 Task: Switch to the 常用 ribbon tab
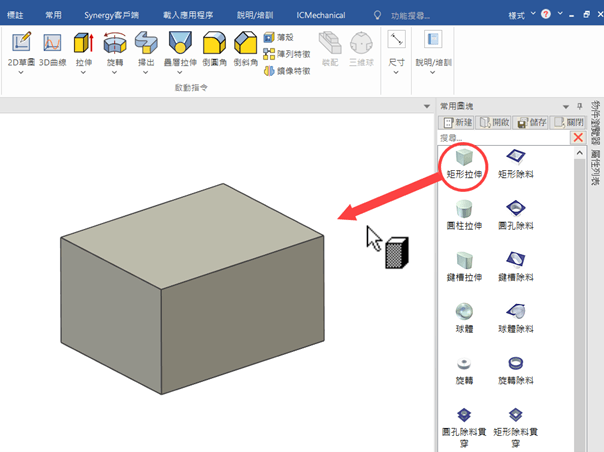point(53,15)
